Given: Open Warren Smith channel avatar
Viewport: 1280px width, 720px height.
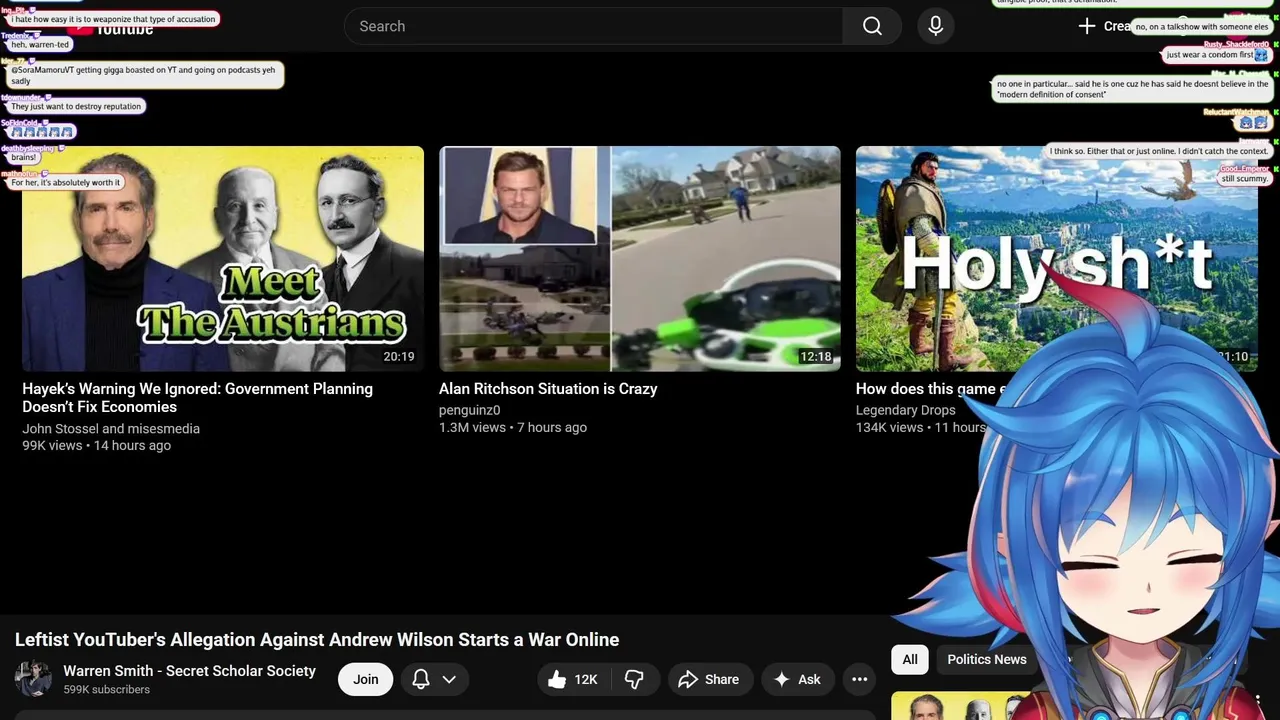Looking at the screenshot, I should 33,679.
